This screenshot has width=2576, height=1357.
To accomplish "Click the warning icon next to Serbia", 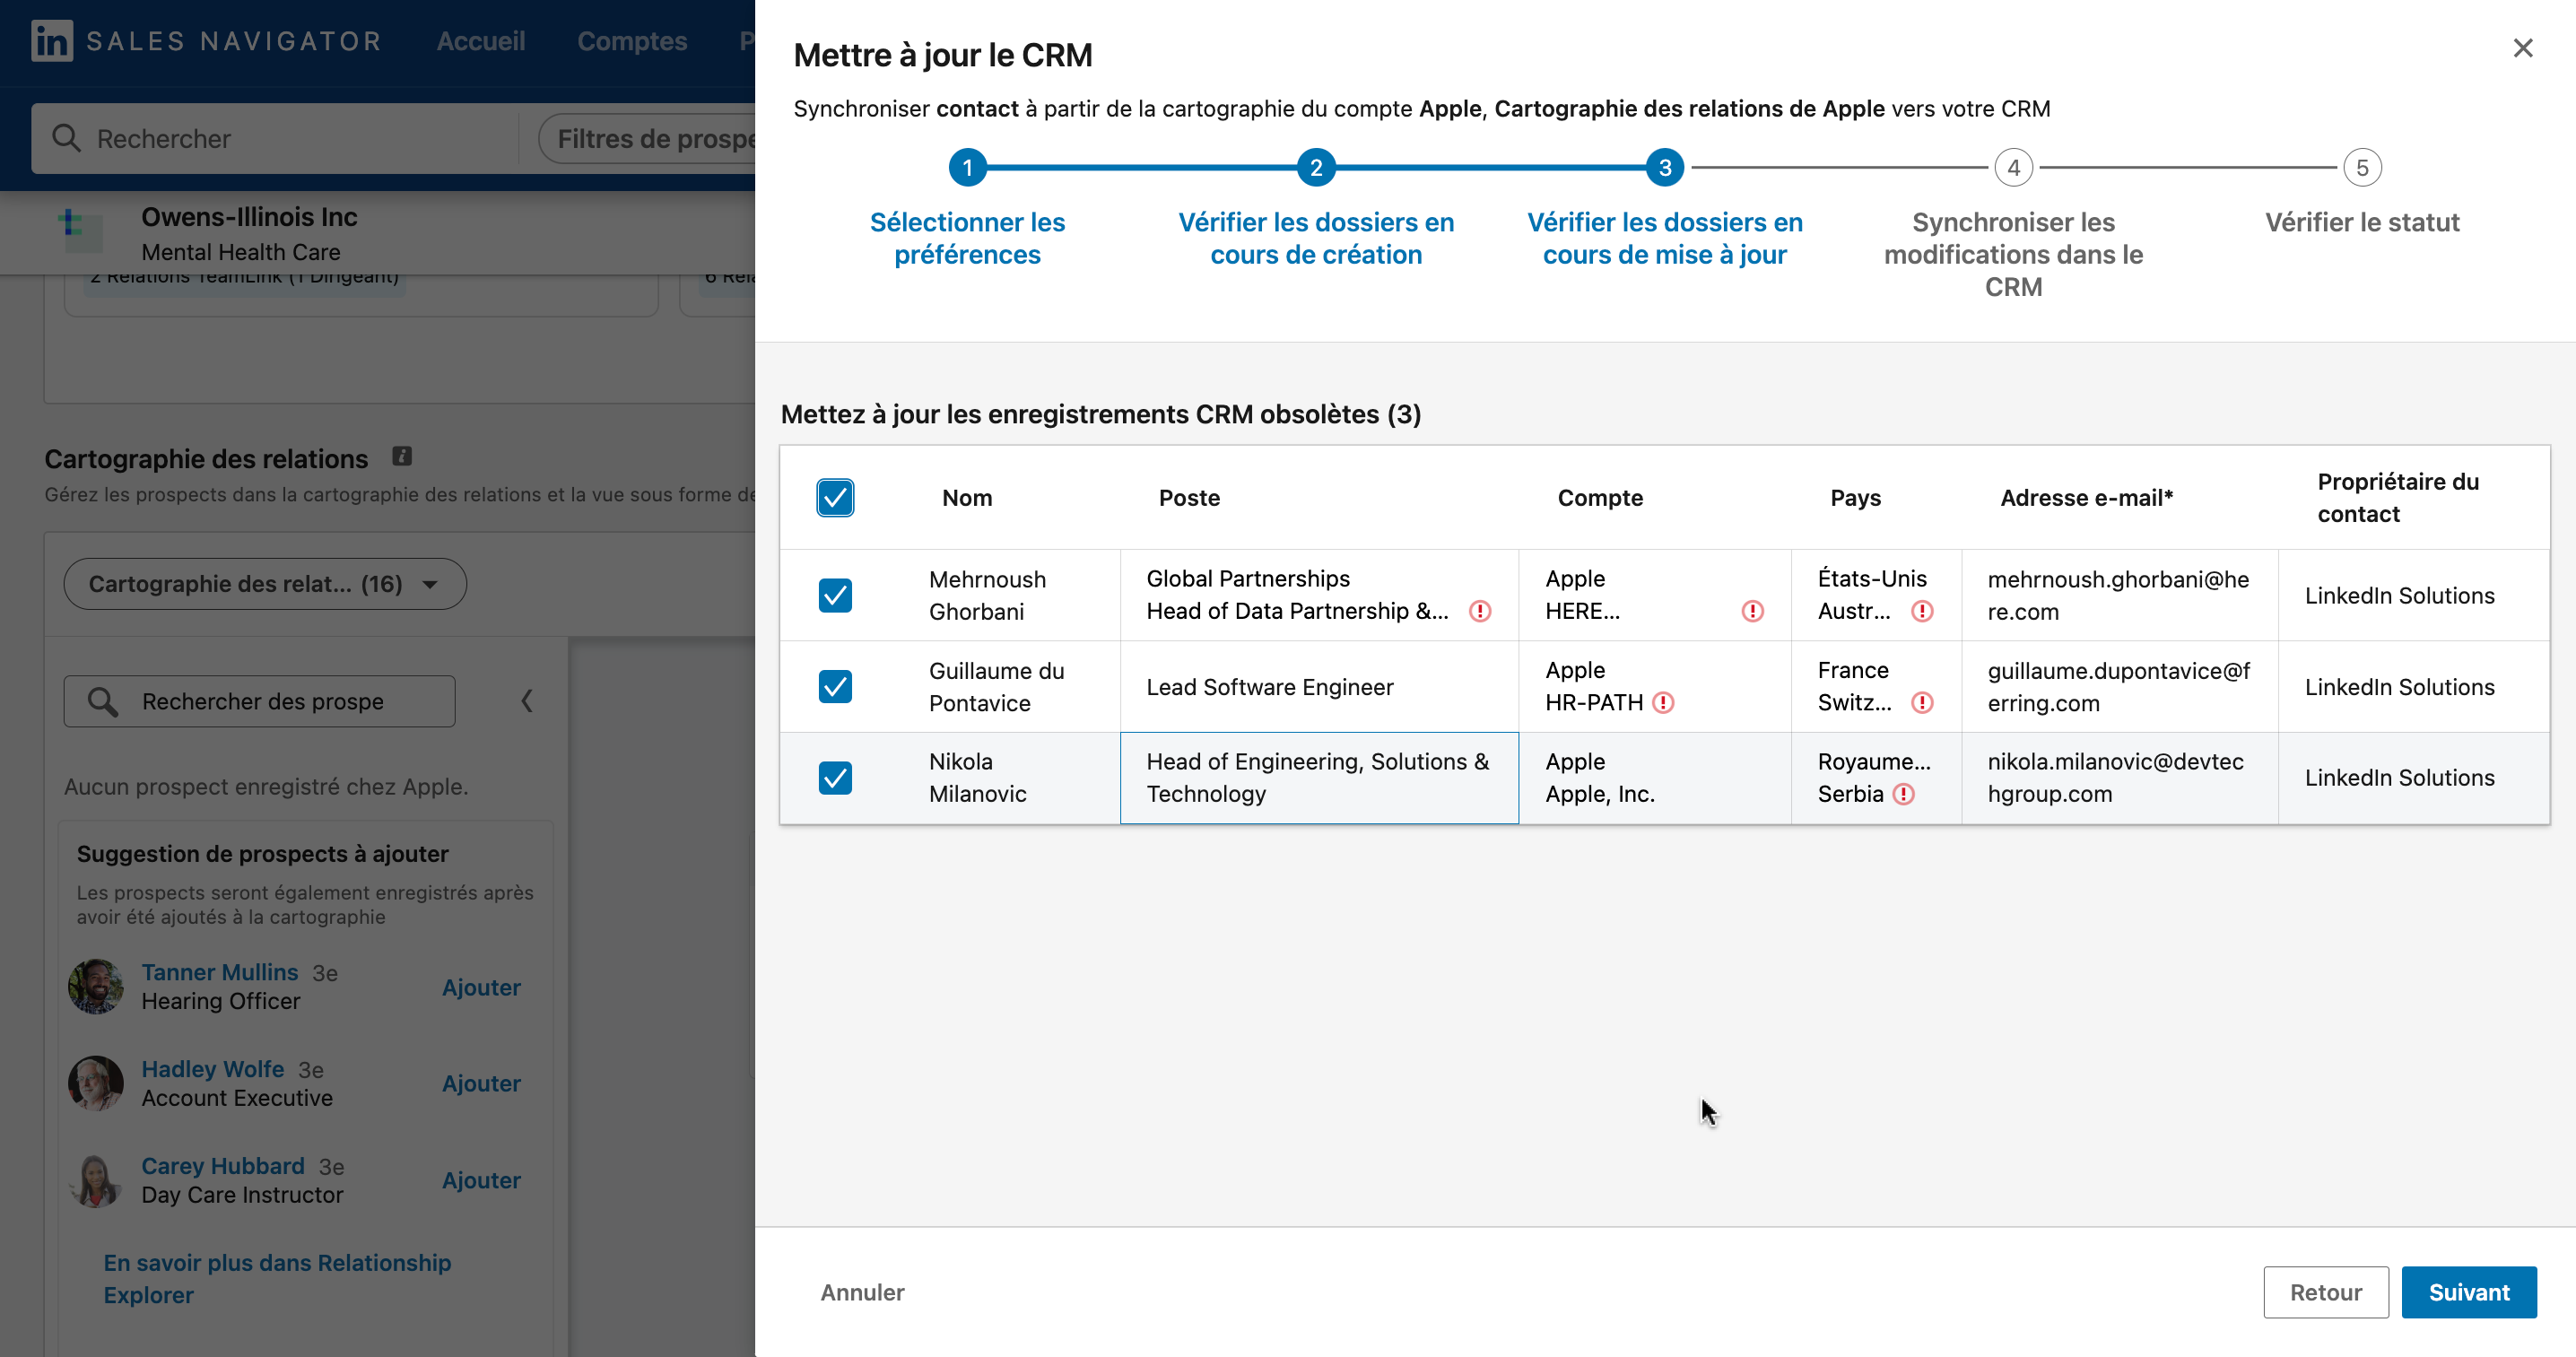I will 1904,794.
